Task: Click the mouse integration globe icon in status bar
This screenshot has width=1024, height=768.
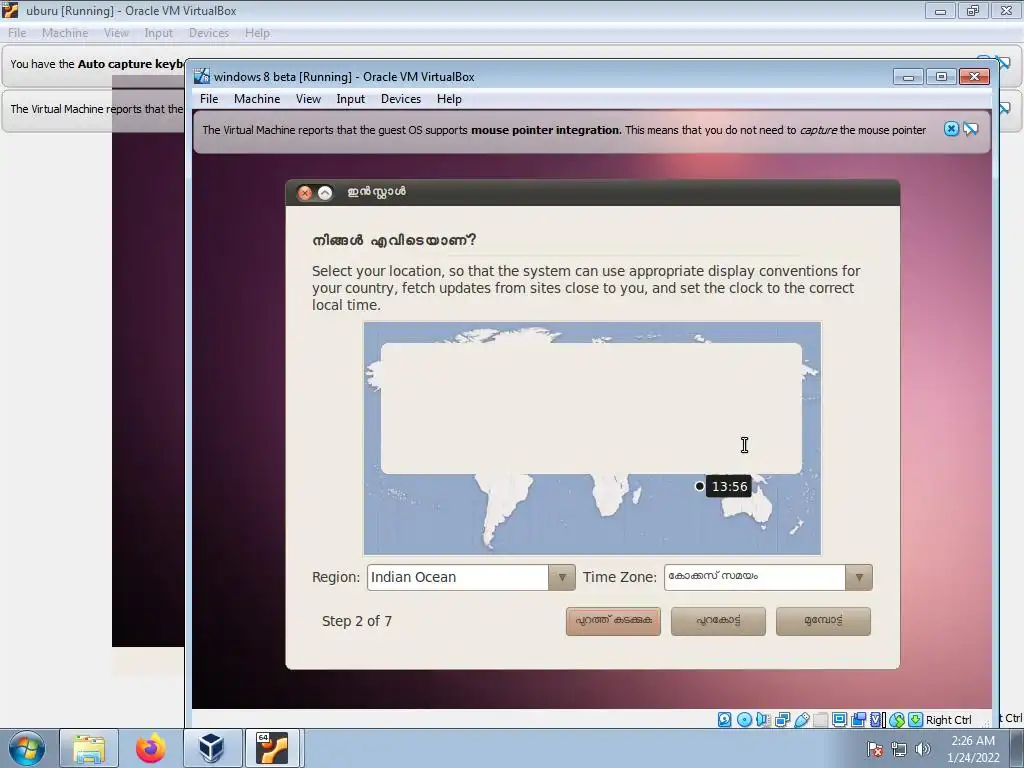Action: coord(897,720)
